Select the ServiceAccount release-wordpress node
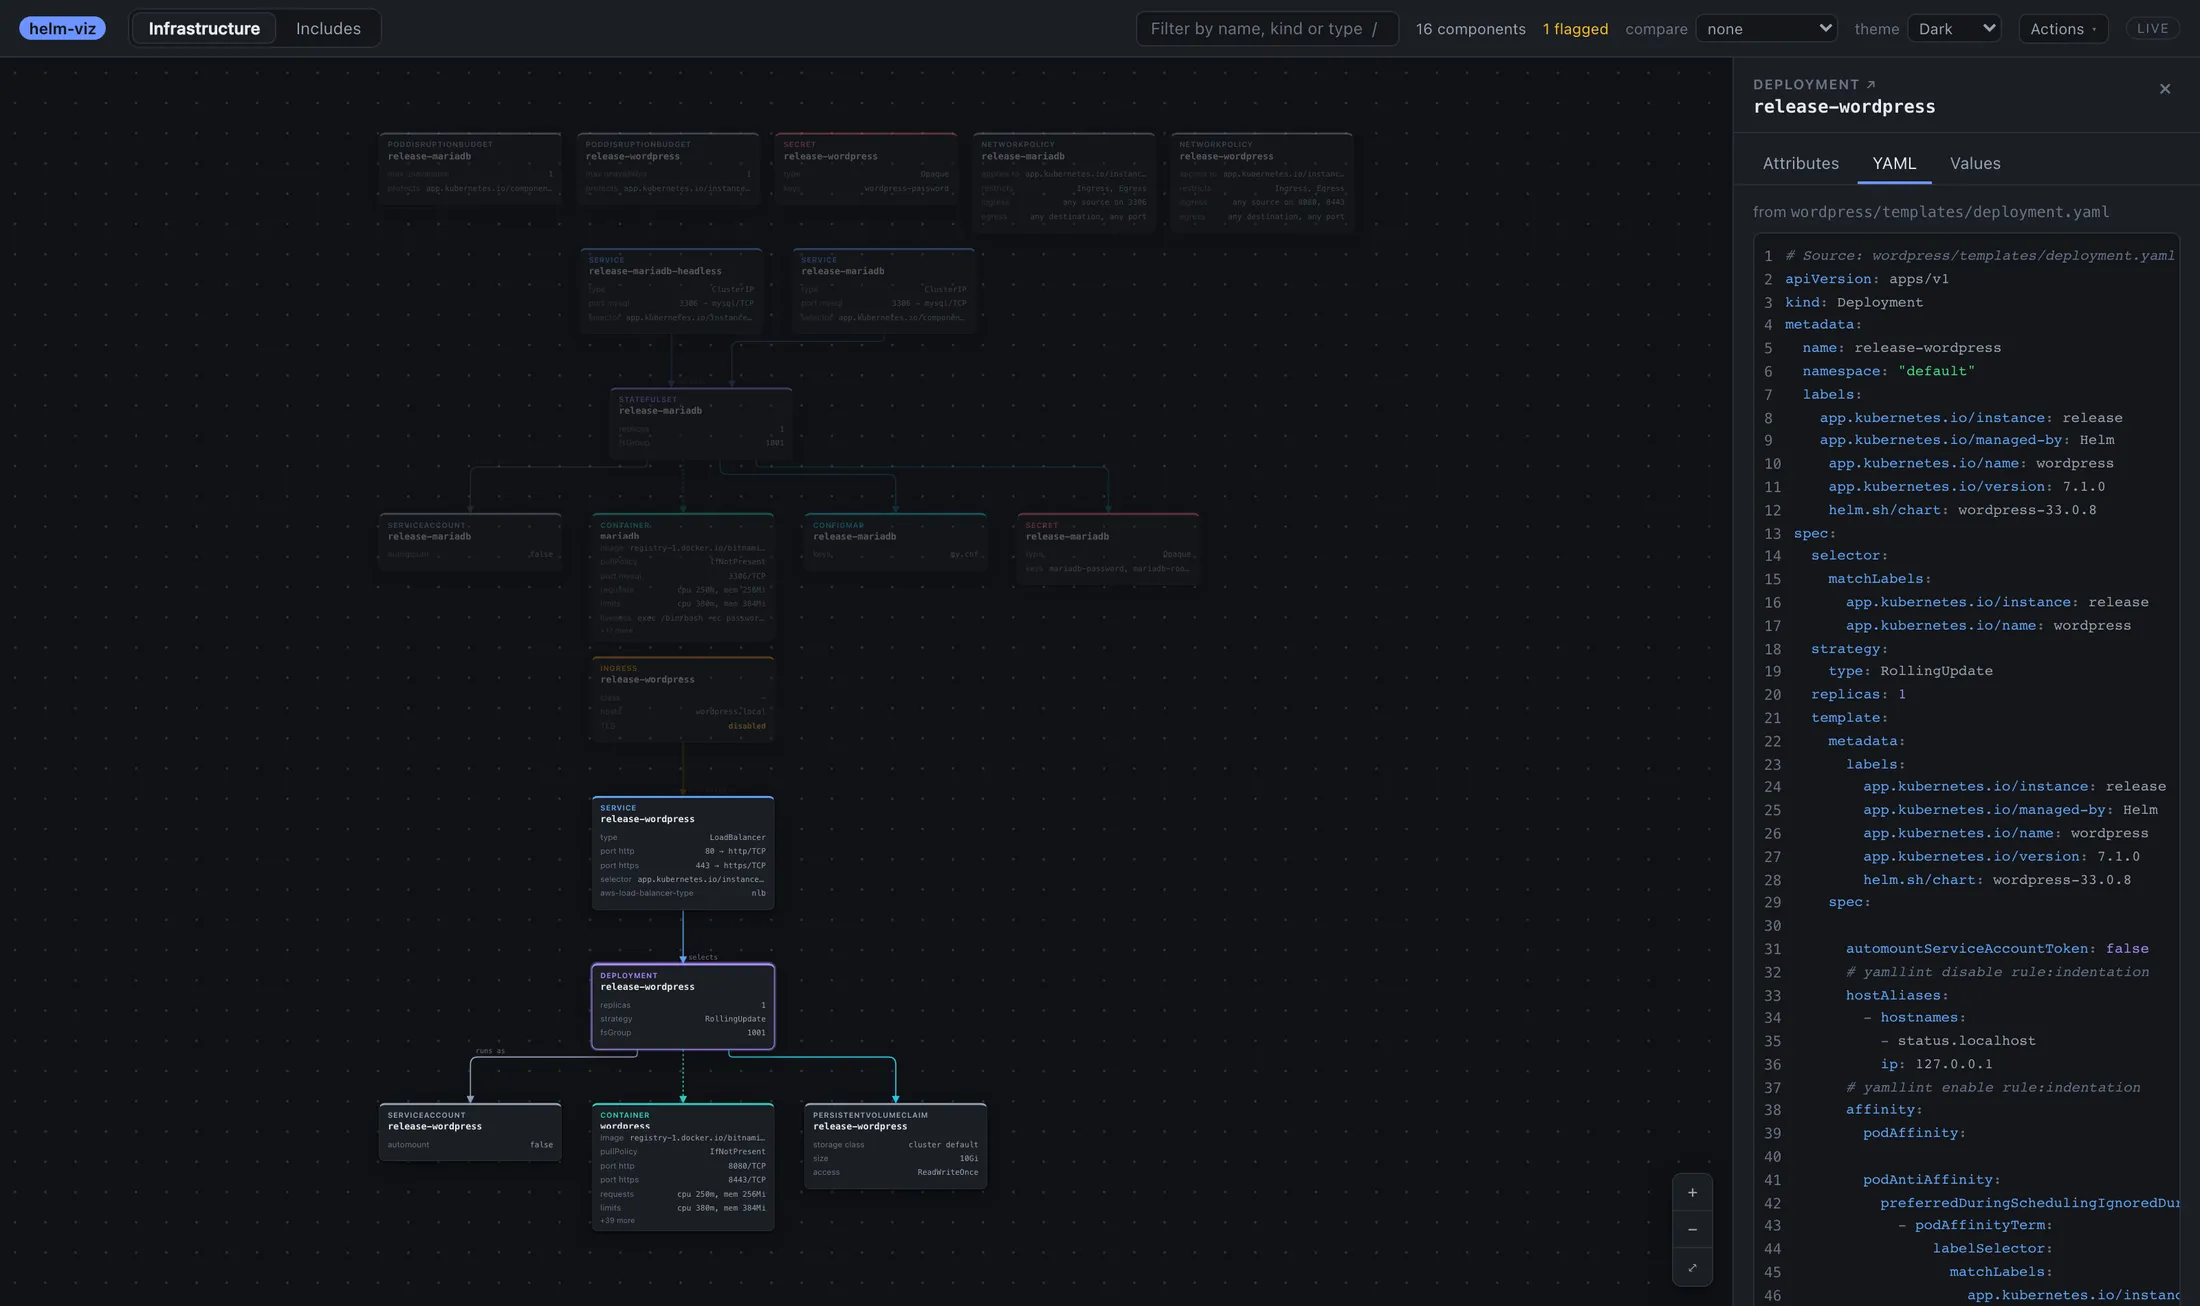This screenshot has width=2200, height=1306. pyautogui.click(x=470, y=1132)
